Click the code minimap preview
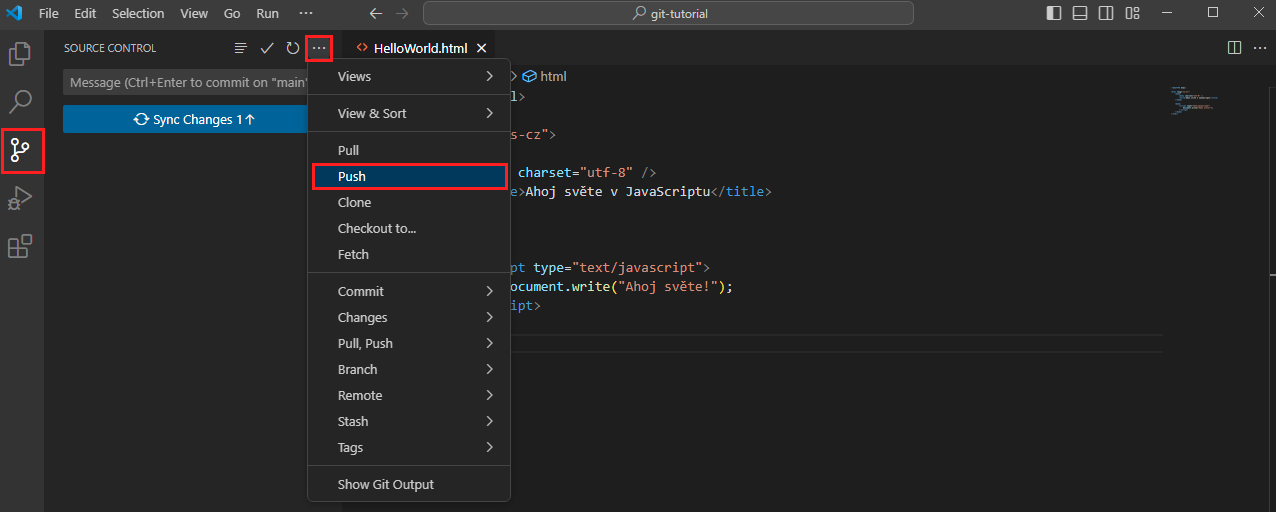The width and height of the screenshot is (1276, 512). pos(1195,100)
